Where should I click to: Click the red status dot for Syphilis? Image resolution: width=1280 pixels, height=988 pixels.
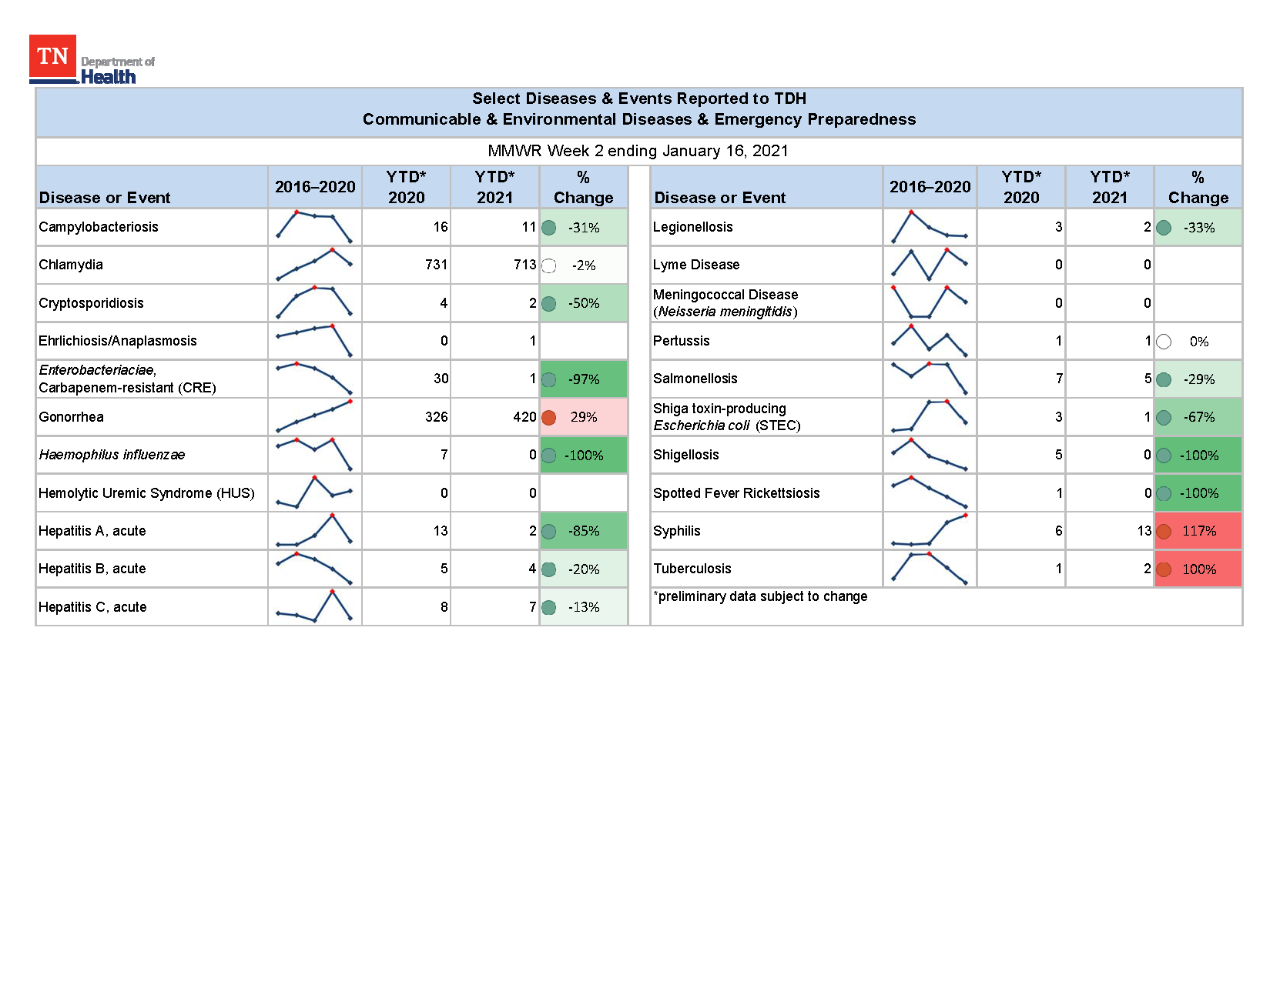(1164, 532)
